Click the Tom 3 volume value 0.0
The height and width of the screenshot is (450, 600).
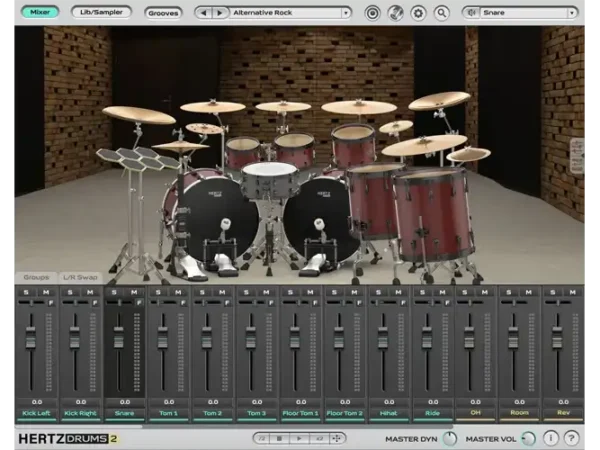point(257,402)
